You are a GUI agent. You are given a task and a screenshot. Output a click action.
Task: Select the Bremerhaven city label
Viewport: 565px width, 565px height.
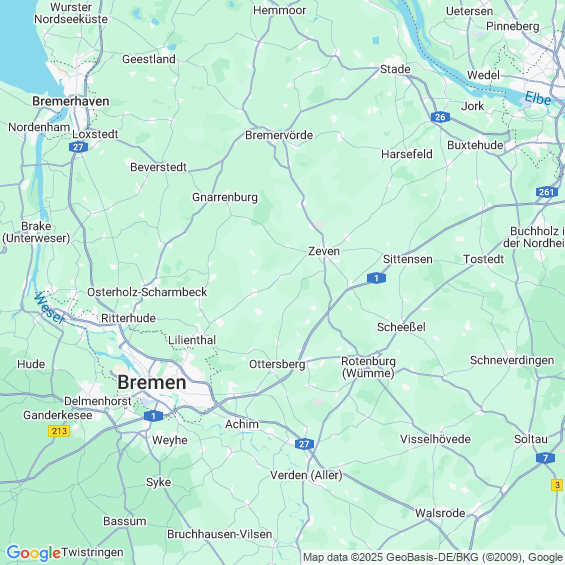[71, 101]
